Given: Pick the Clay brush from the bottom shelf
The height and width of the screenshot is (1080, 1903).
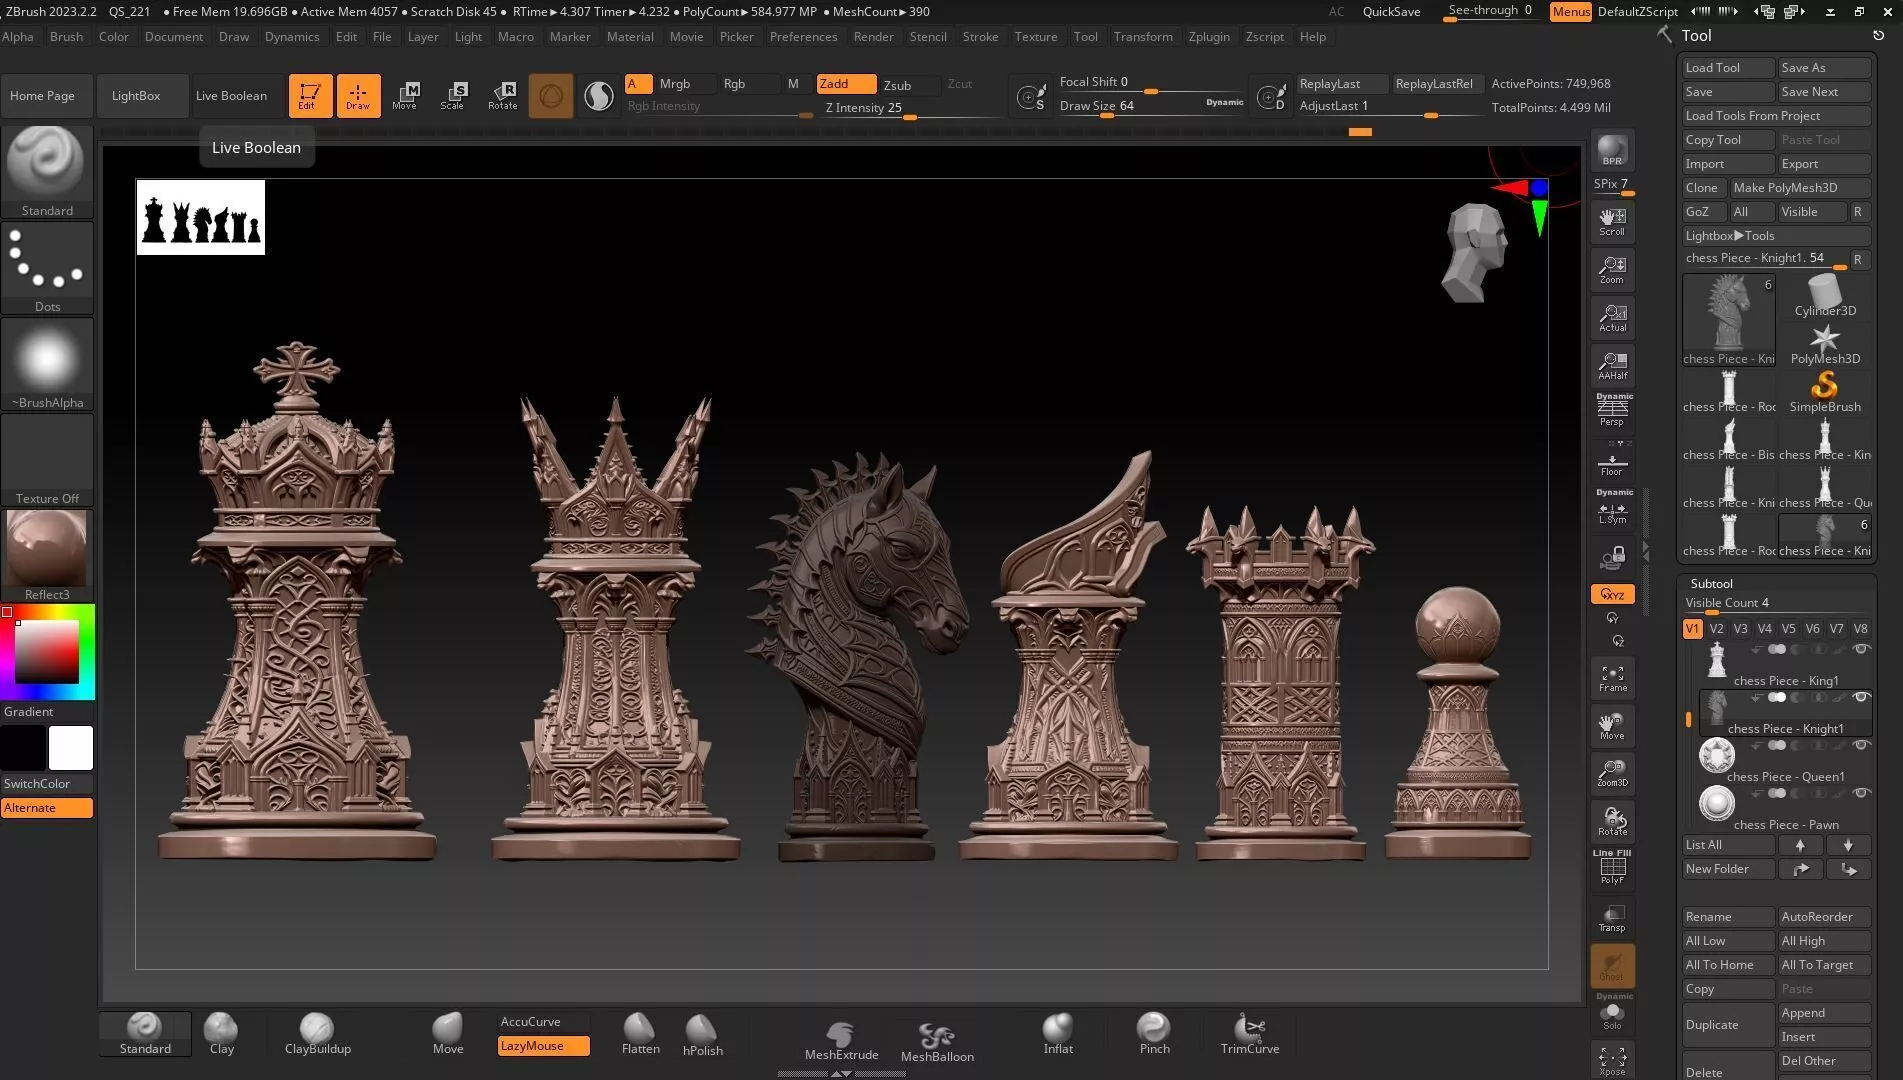Looking at the screenshot, I should 221,1033.
